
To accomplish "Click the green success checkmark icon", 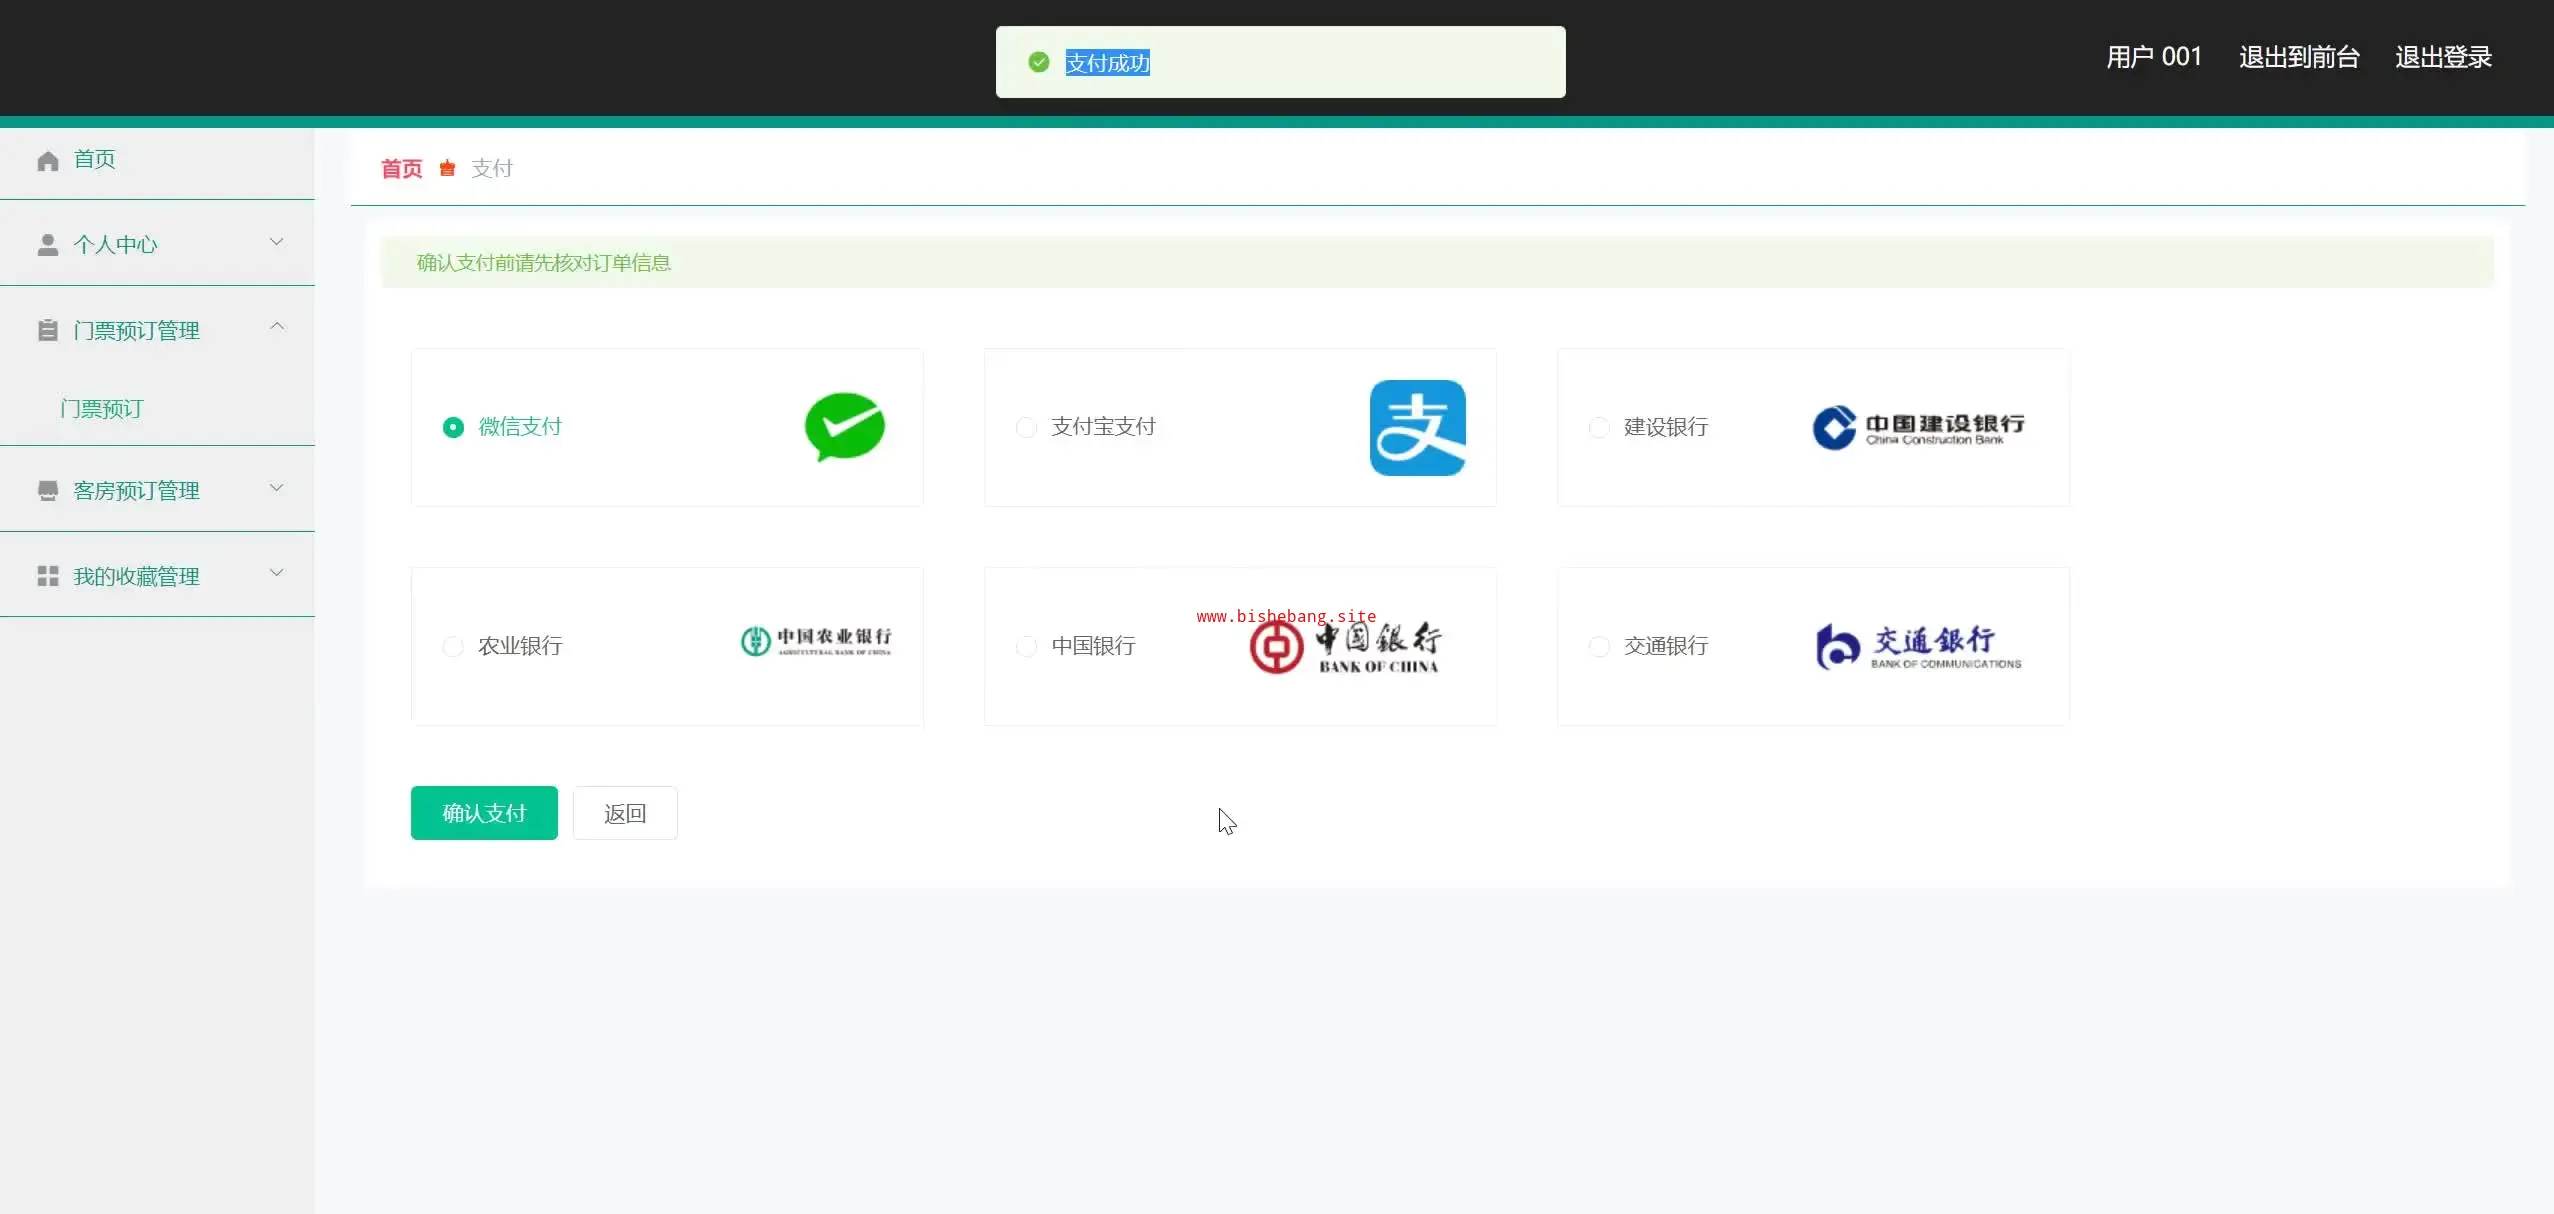I will click(1039, 62).
